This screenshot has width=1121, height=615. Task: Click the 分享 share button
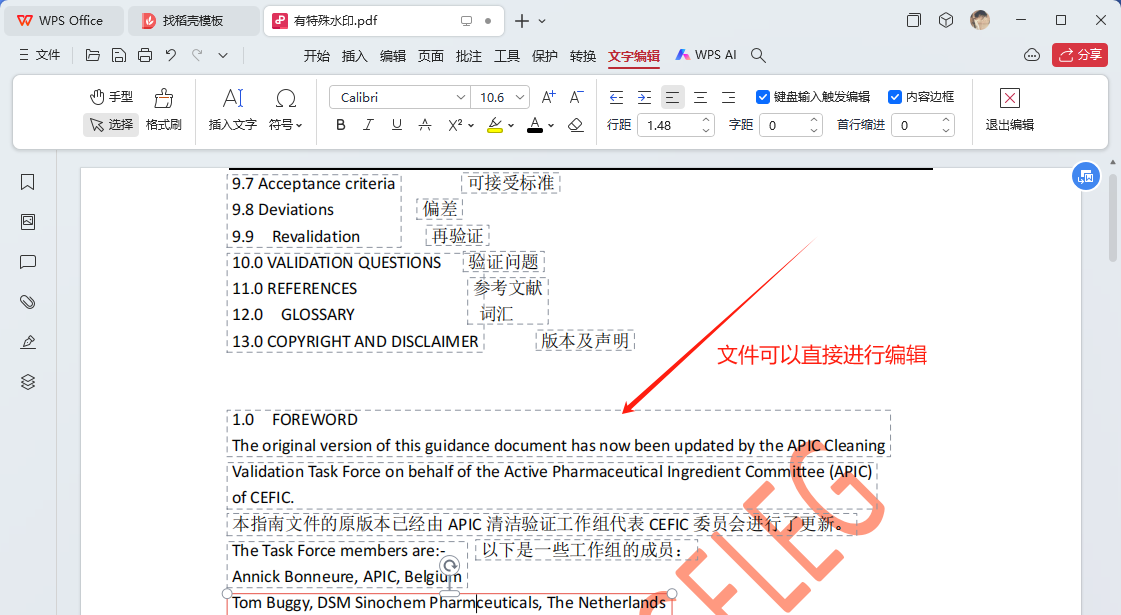[1080, 55]
